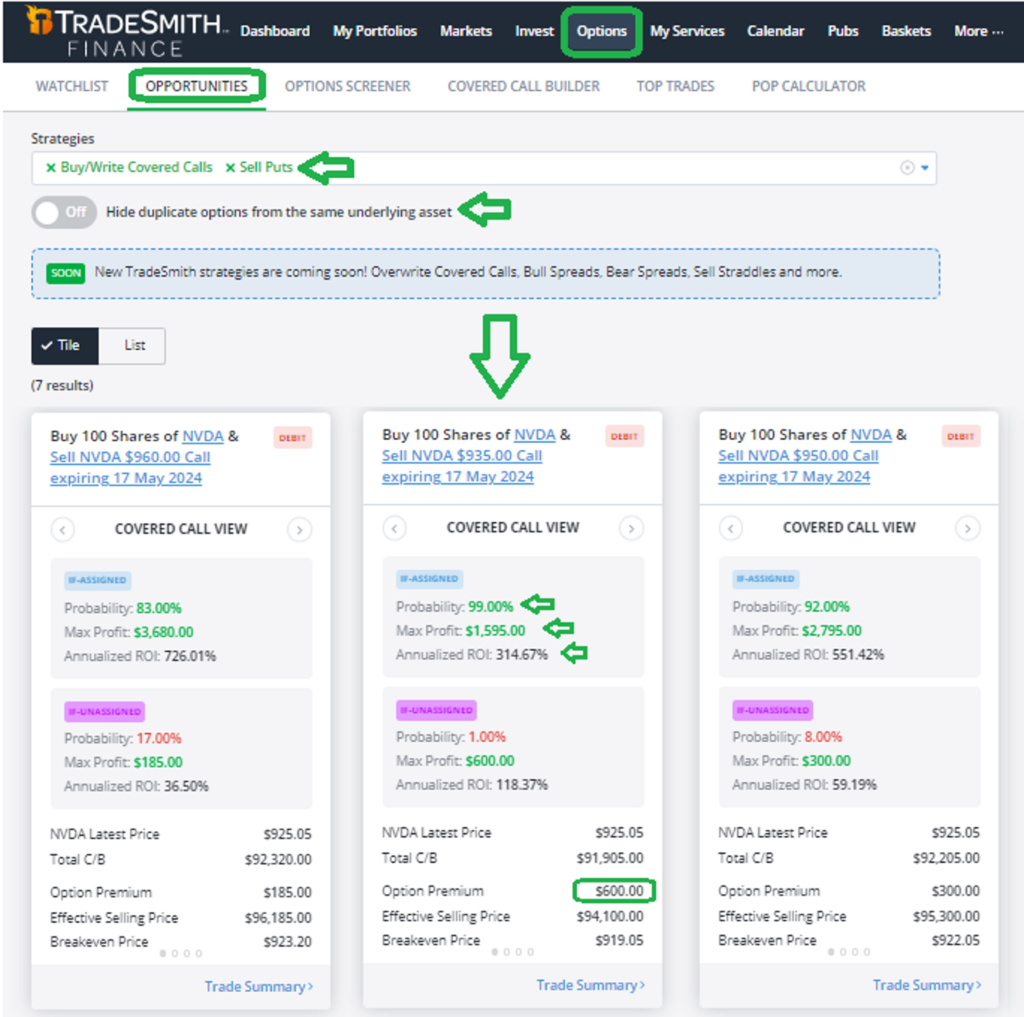Click DEBIT badge on $960.00 Call card
This screenshot has height=1017, width=1024.
(293, 438)
